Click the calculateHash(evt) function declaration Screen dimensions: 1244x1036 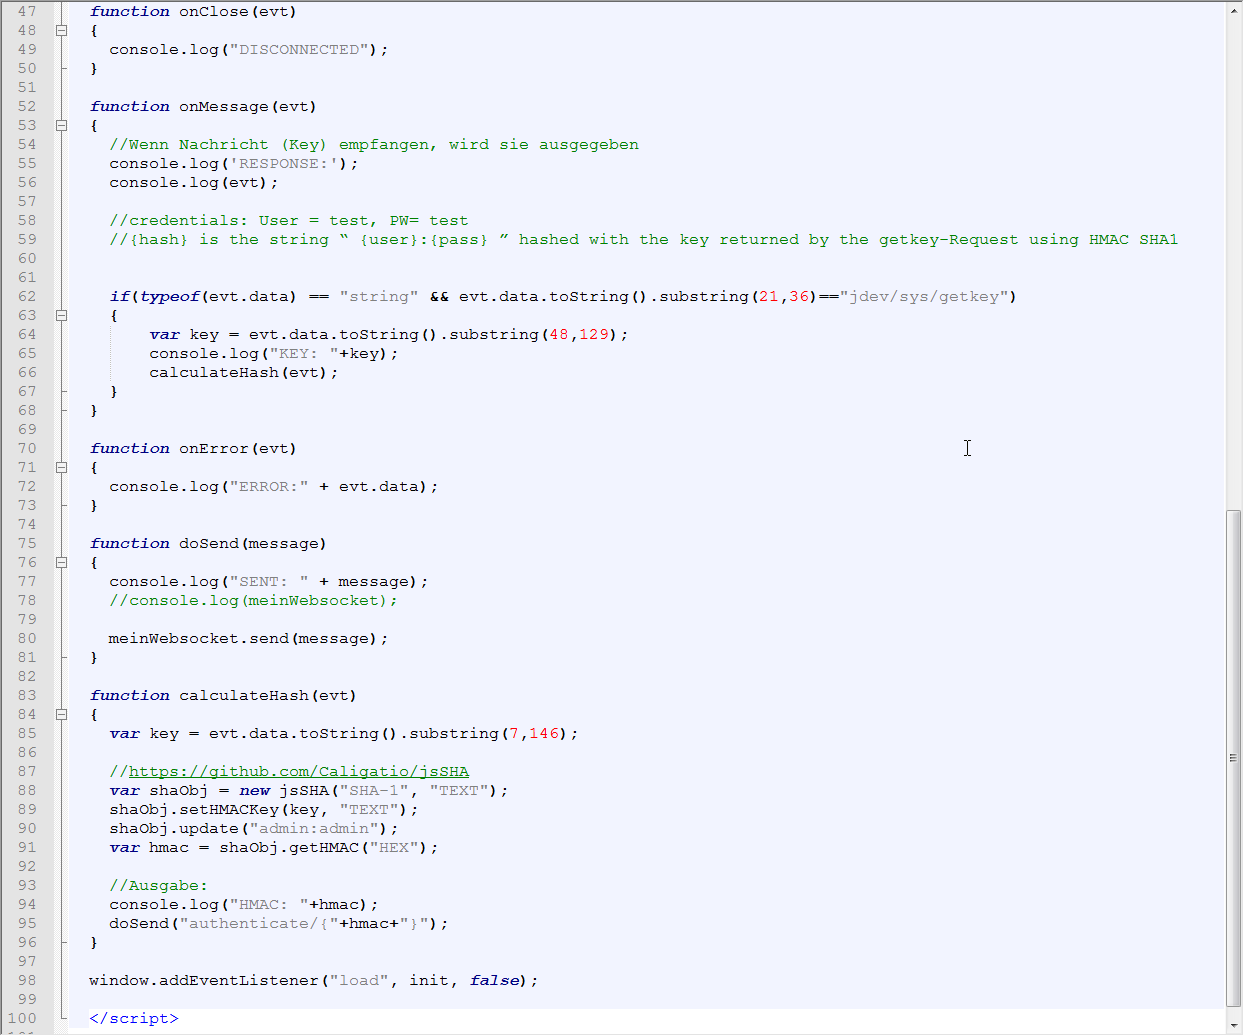tap(223, 695)
